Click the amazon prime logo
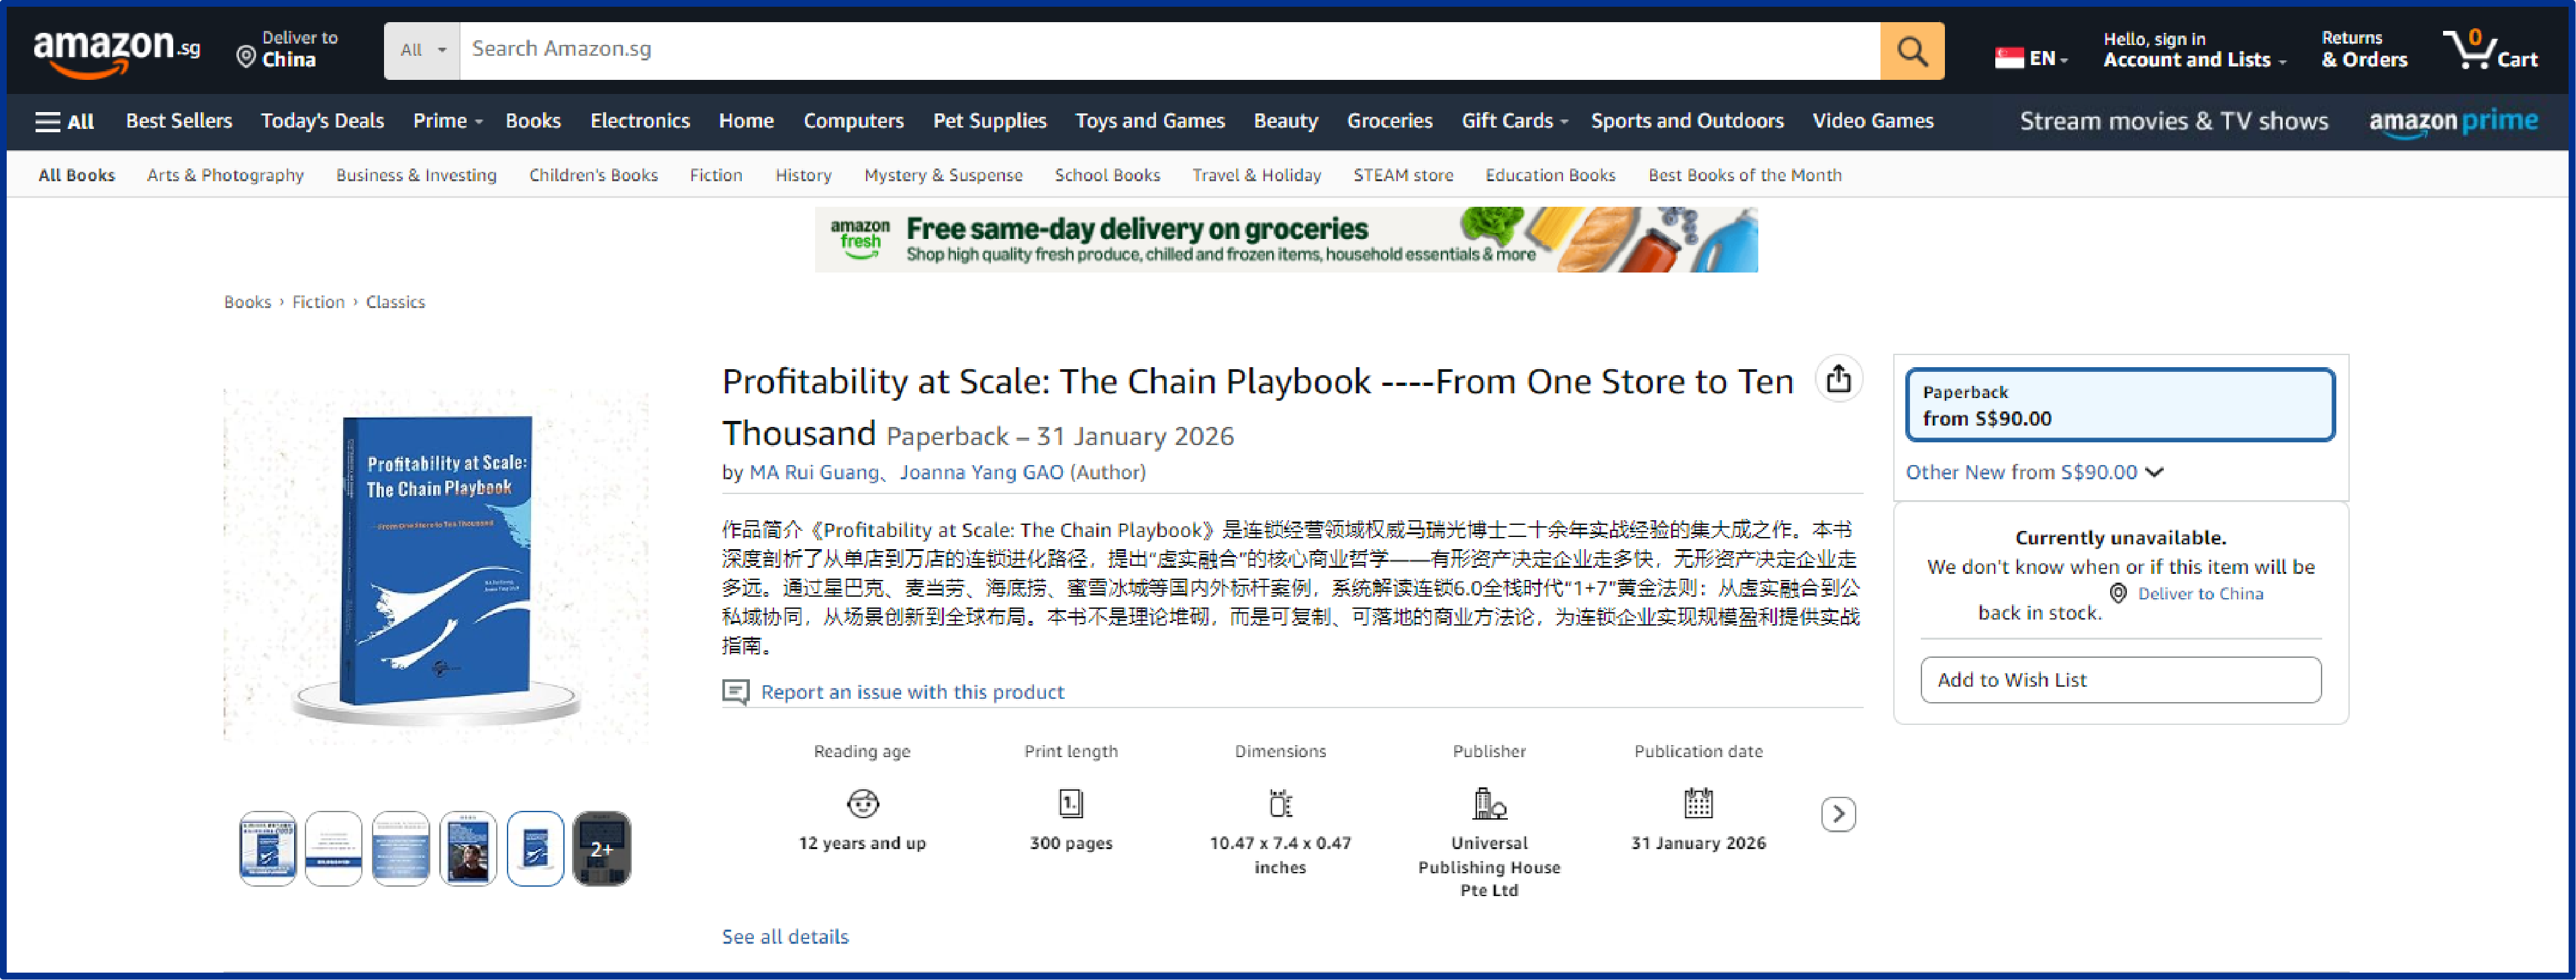2576x980 pixels. click(2452, 122)
